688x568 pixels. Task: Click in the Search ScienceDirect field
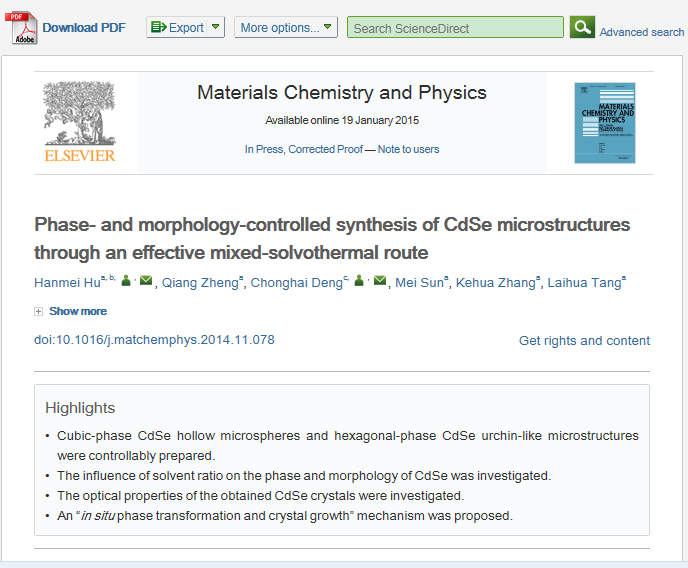point(455,28)
